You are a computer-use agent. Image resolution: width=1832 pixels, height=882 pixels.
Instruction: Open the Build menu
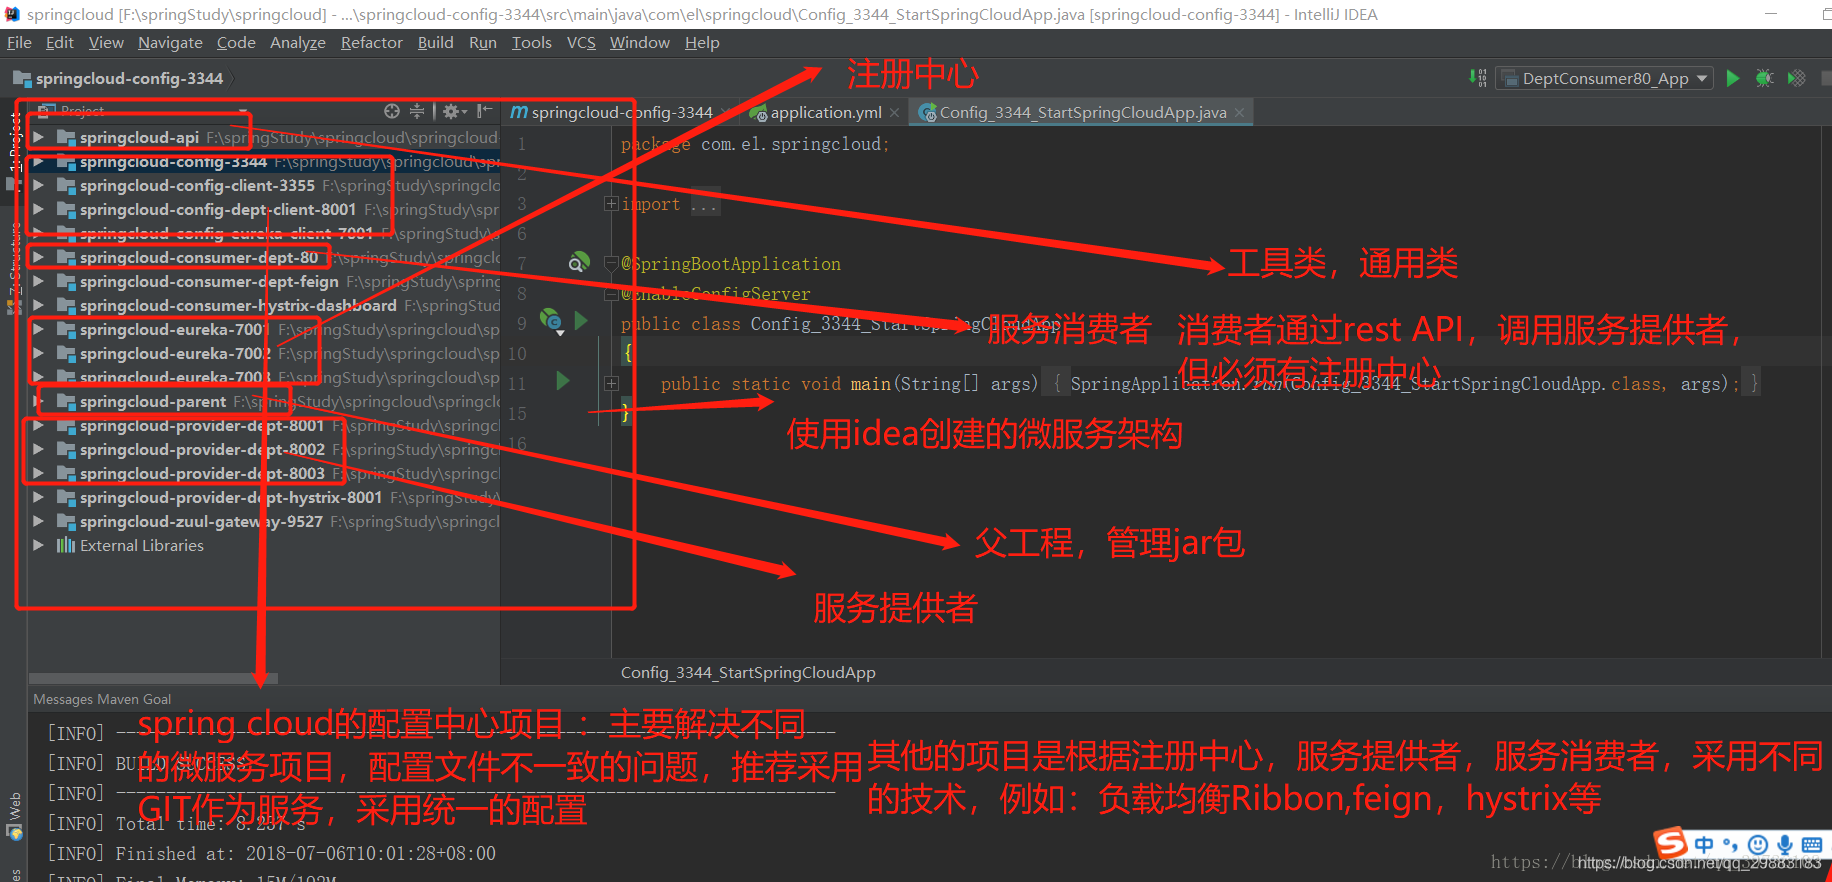[x=435, y=42]
